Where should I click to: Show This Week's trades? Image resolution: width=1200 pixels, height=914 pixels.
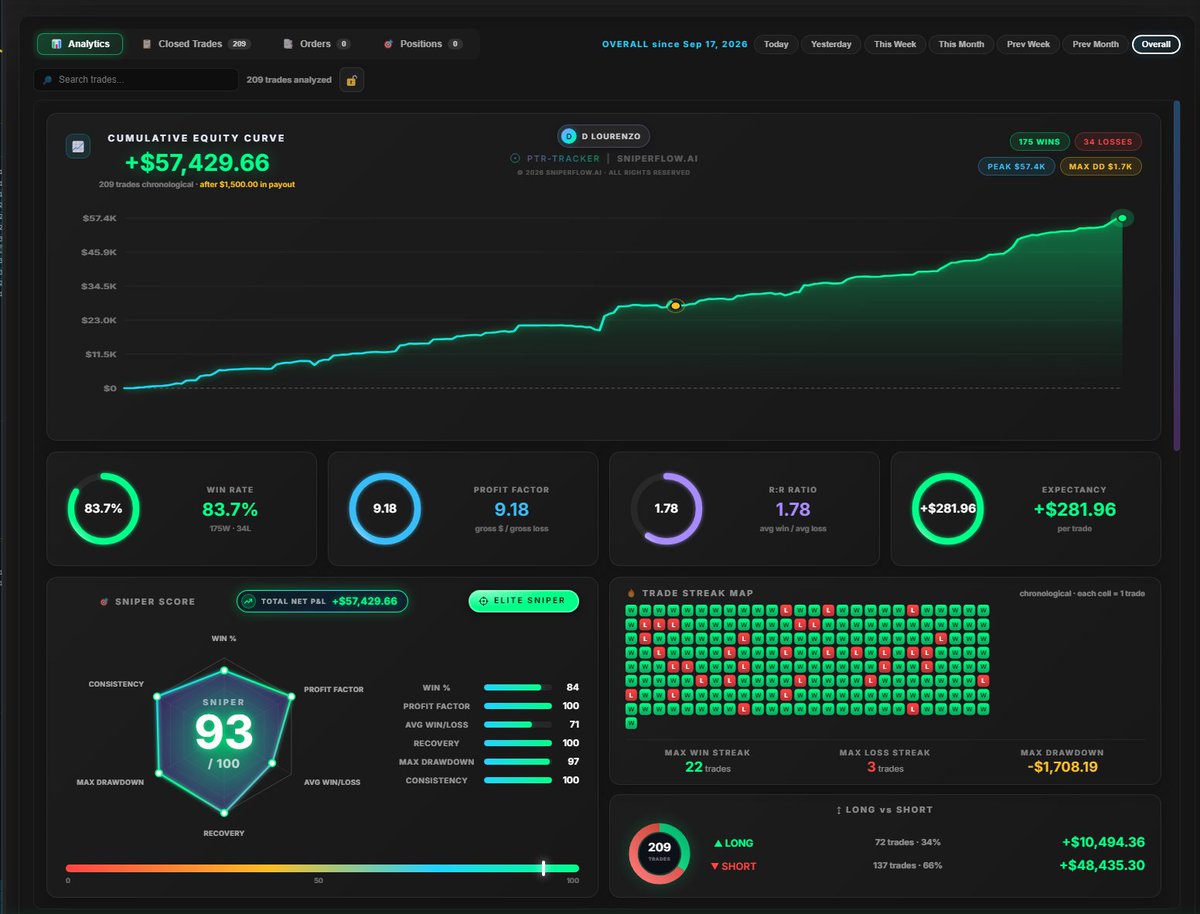(x=895, y=44)
